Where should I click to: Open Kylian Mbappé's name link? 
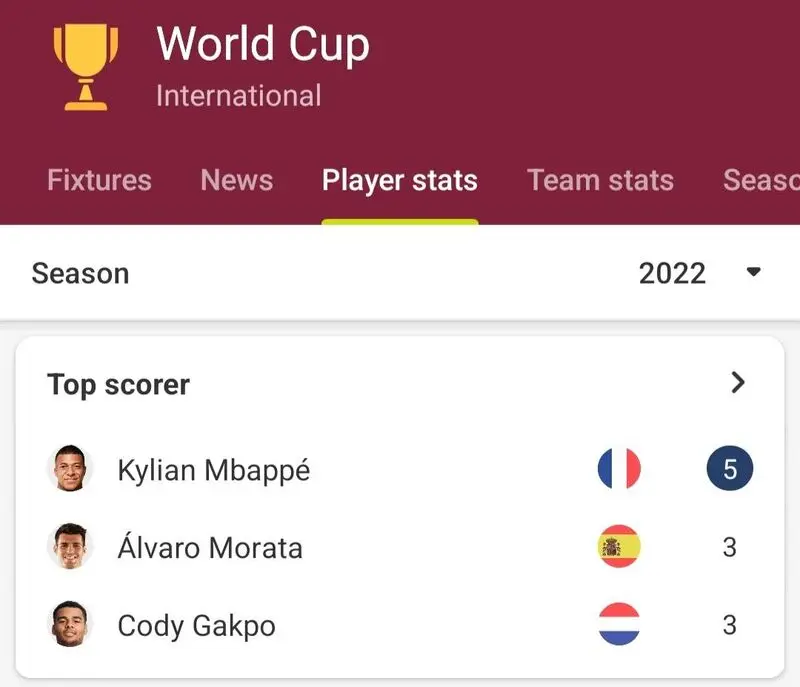(x=214, y=470)
